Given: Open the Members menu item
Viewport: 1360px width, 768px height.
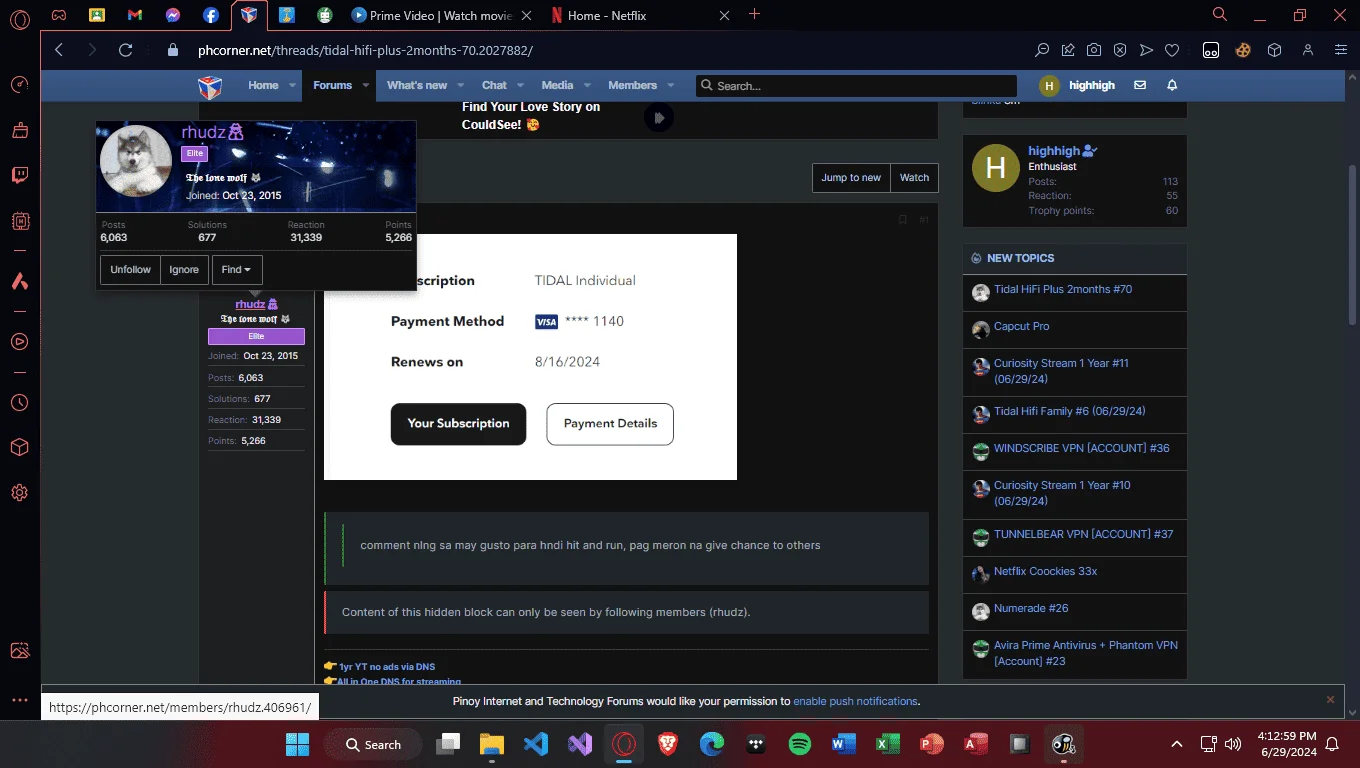Looking at the screenshot, I should tap(632, 85).
